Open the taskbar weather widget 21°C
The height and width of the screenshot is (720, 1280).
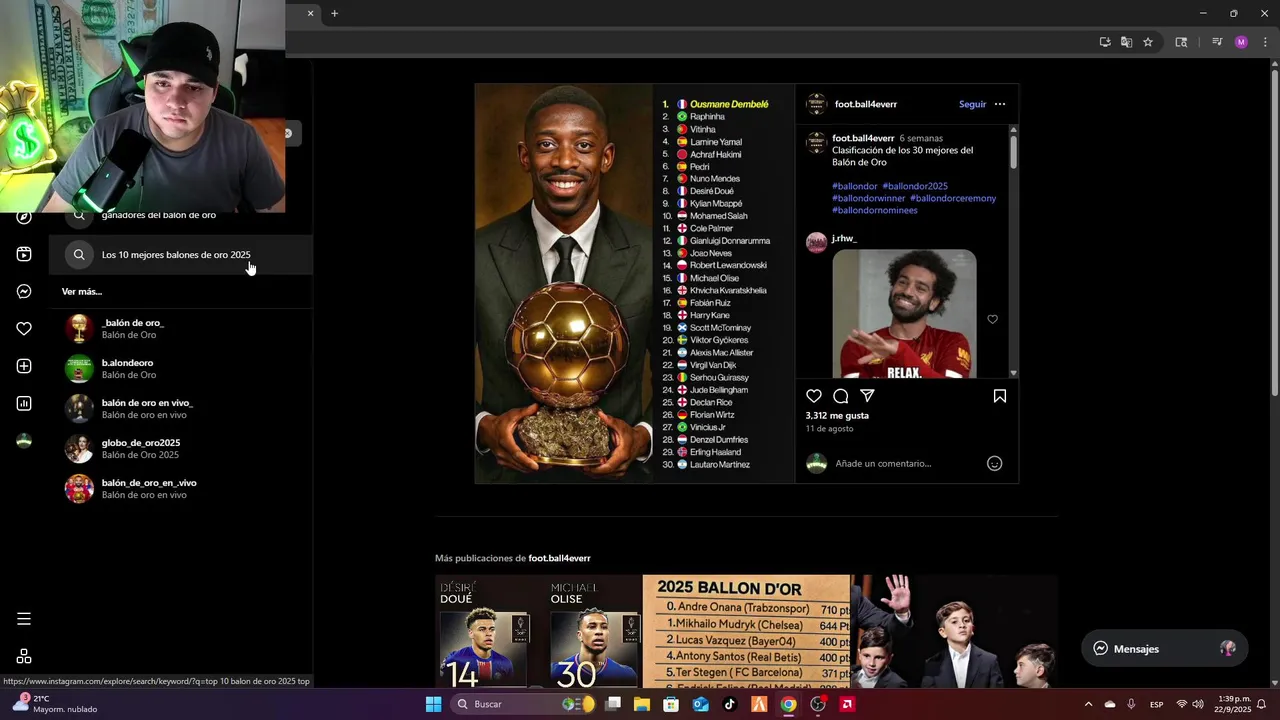point(55,704)
